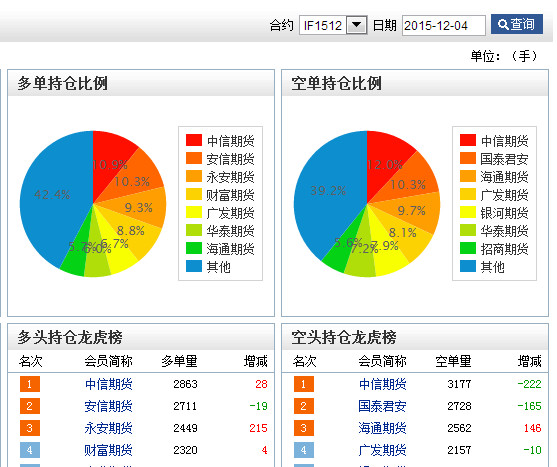Click rank 1 badge in short ranking table
This screenshot has width=557, height=467.
coord(304,384)
